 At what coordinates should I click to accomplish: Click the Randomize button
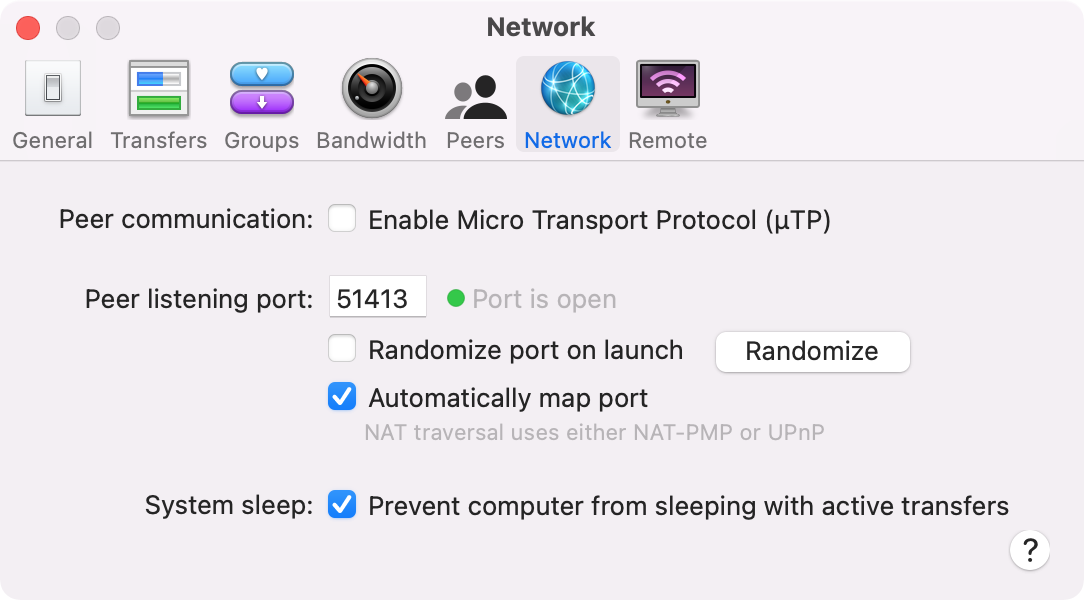(x=812, y=351)
